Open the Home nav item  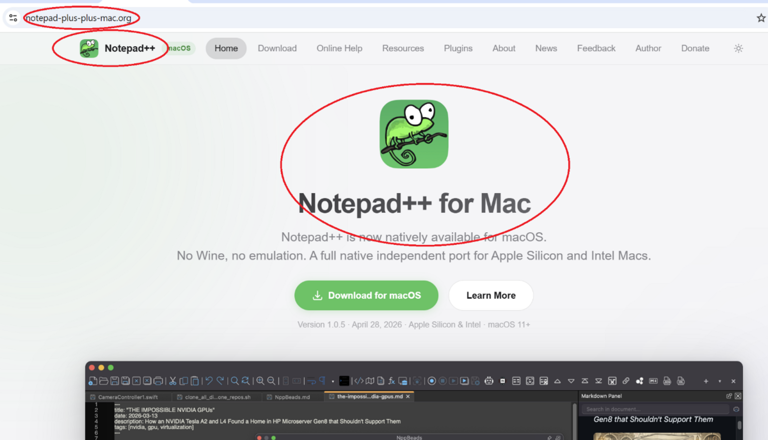(x=226, y=49)
